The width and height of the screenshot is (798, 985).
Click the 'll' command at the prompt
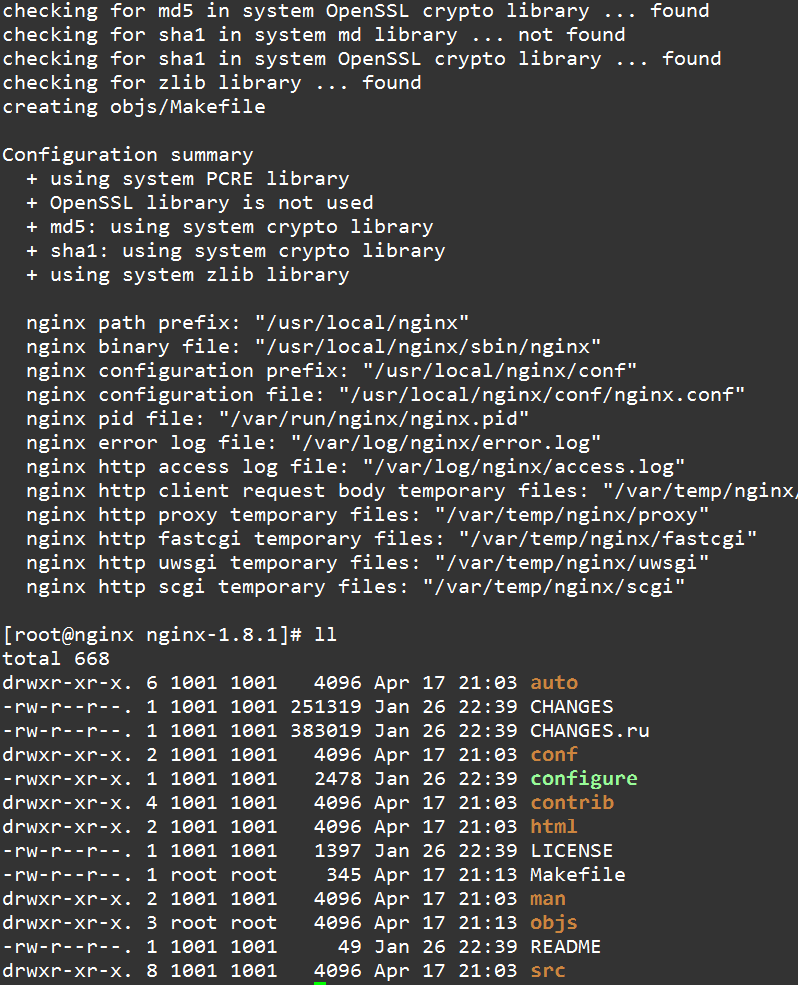click(325, 634)
